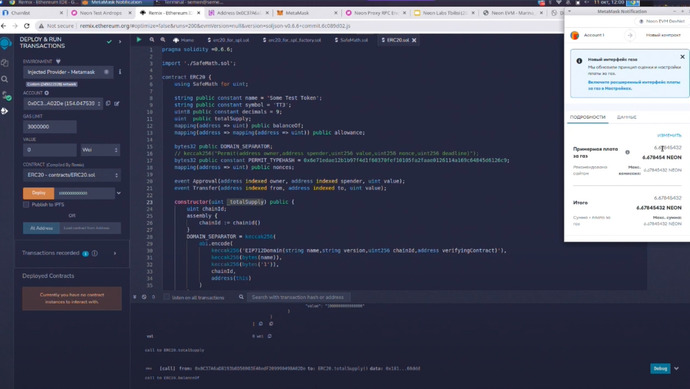Click the terminal collapse arrows icon
Image resolution: width=690 pixels, height=389 pixels.
click(x=135, y=297)
